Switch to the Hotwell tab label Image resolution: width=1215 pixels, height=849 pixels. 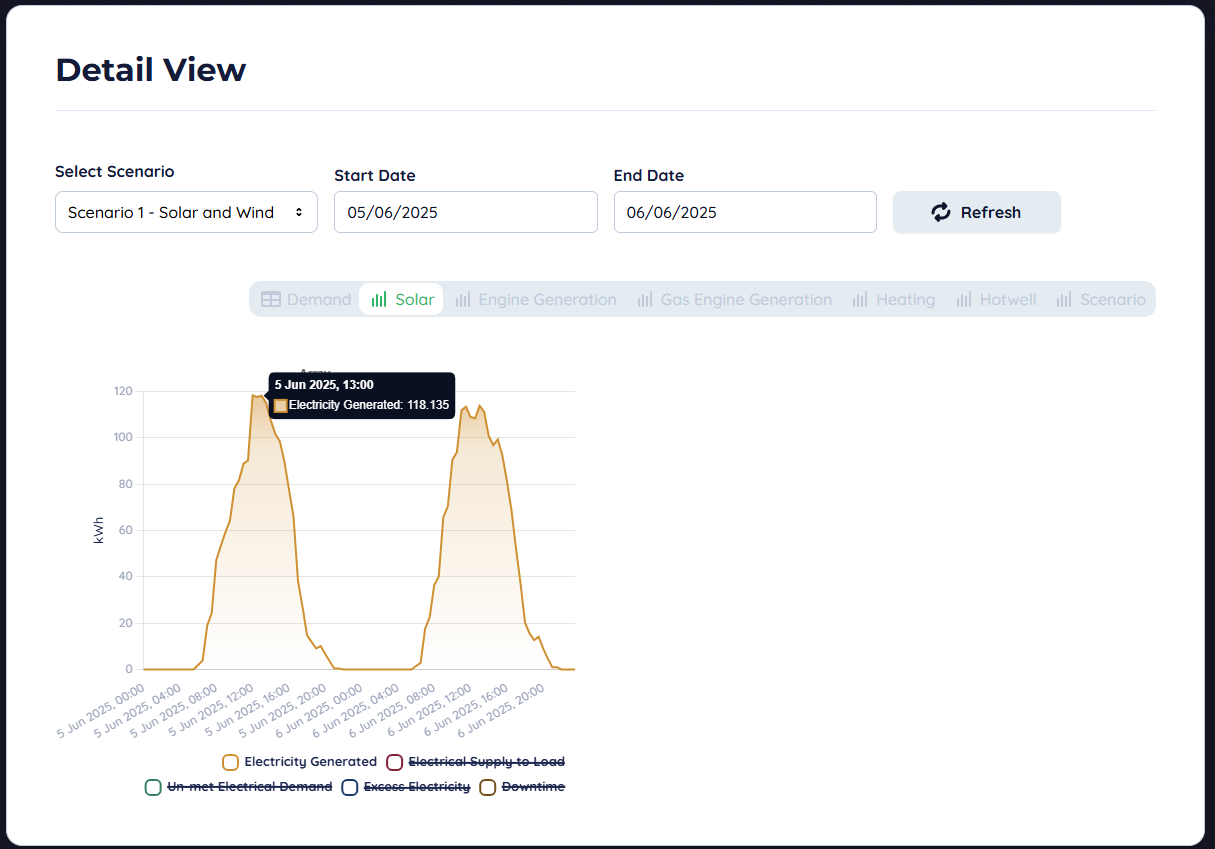click(x=1007, y=299)
